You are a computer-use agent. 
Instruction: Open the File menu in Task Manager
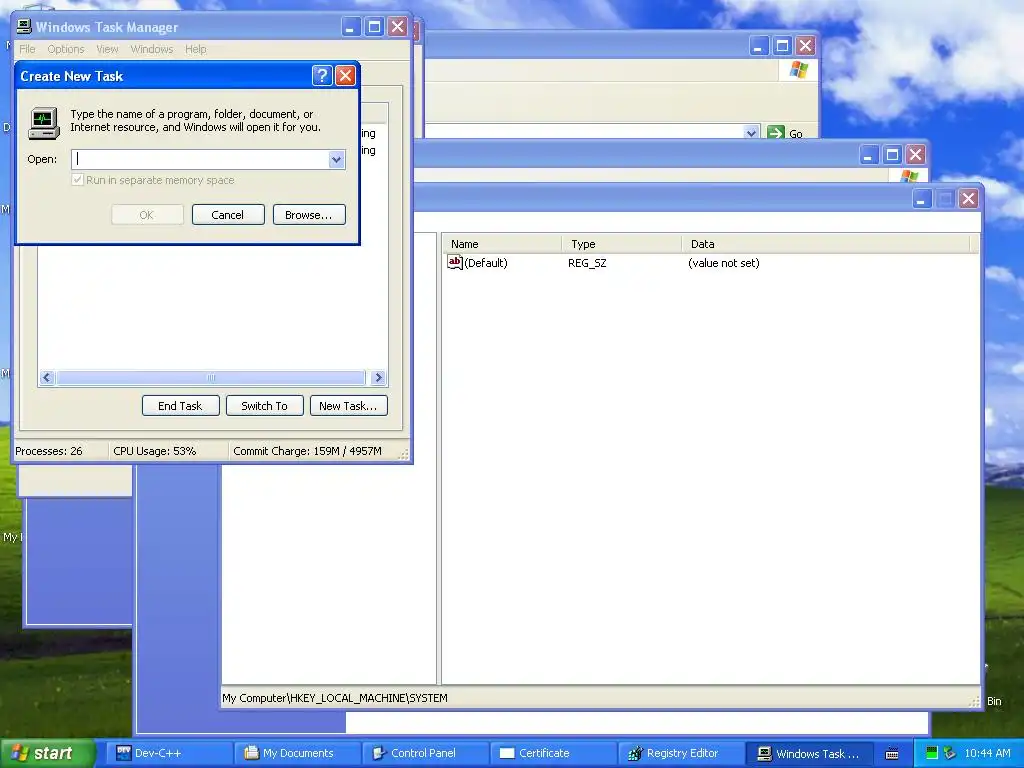click(x=27, y=49)
